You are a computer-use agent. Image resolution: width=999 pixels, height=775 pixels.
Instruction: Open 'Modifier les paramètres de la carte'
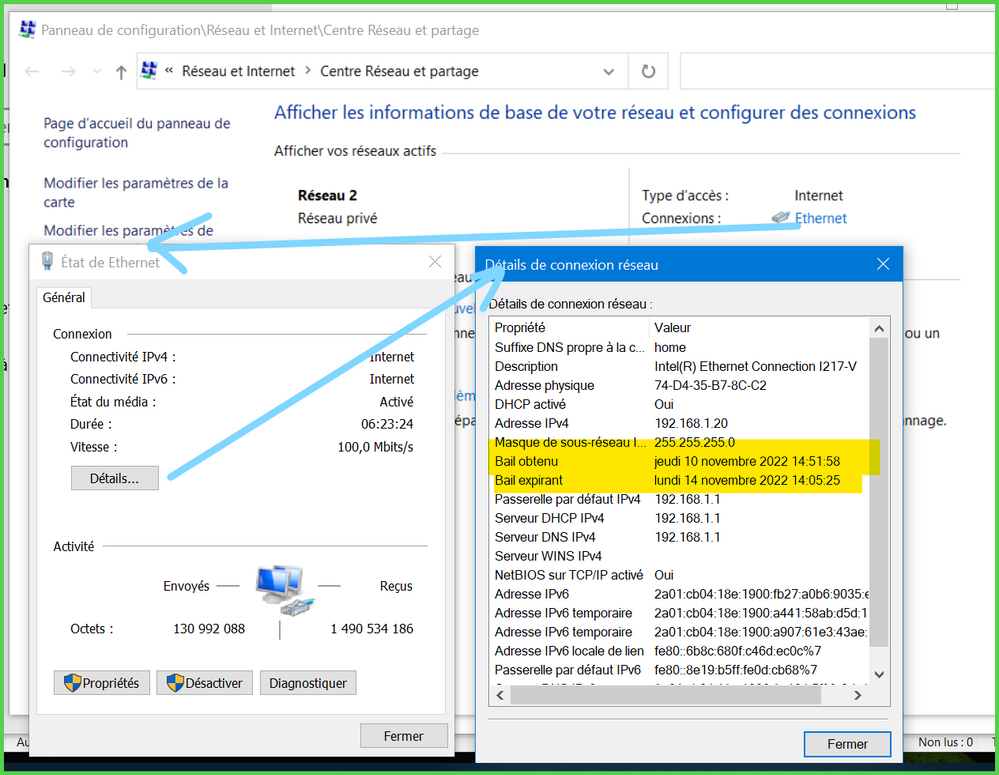(x=136, y=192)
